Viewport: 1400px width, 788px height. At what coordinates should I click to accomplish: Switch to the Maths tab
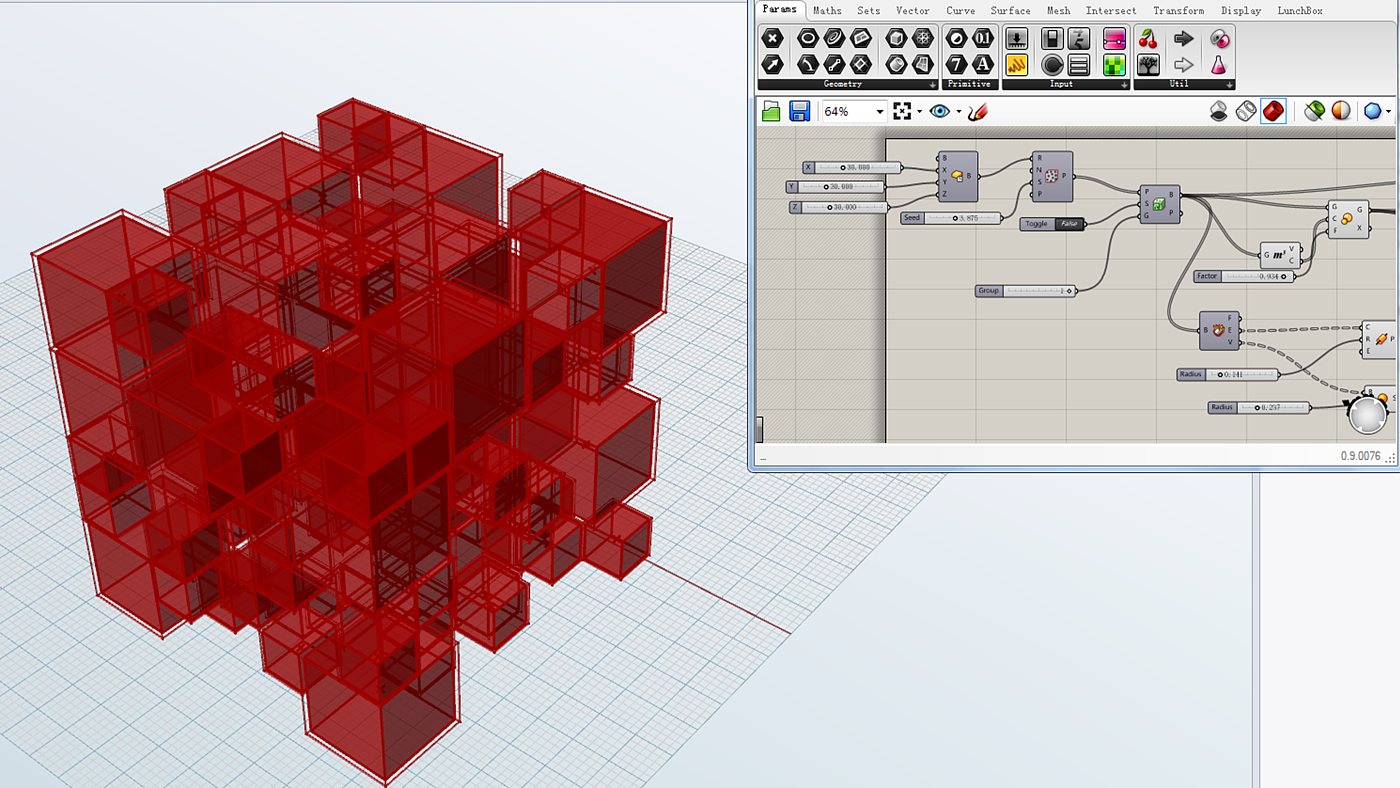pos(827,11)
